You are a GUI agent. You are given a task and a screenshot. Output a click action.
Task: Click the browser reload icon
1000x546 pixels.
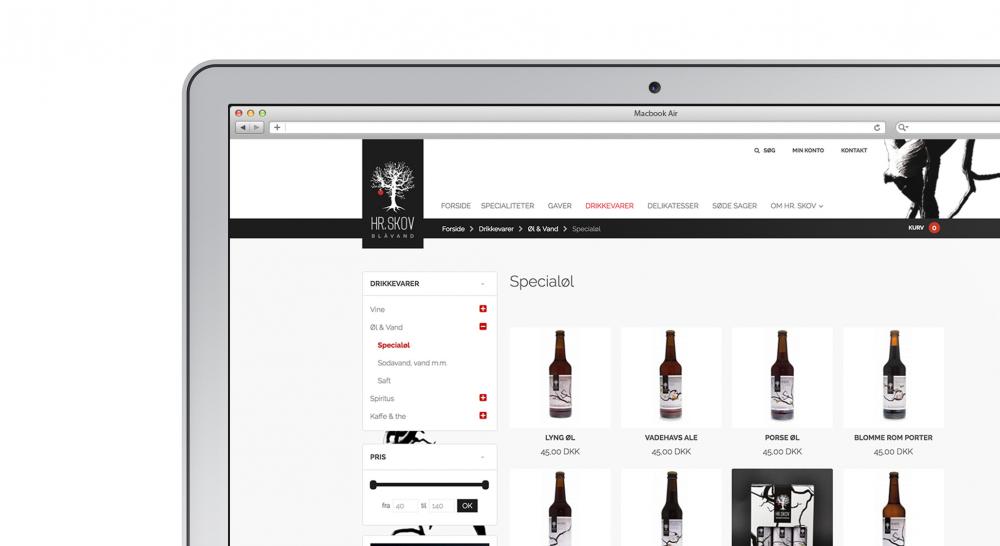[x=877, y=127]
